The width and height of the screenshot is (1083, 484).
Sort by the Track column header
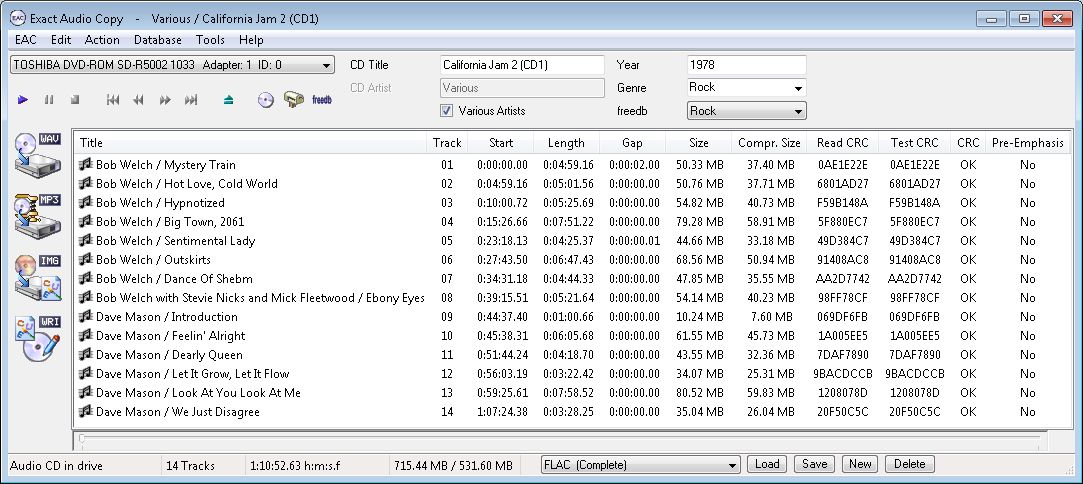(447, 143)
